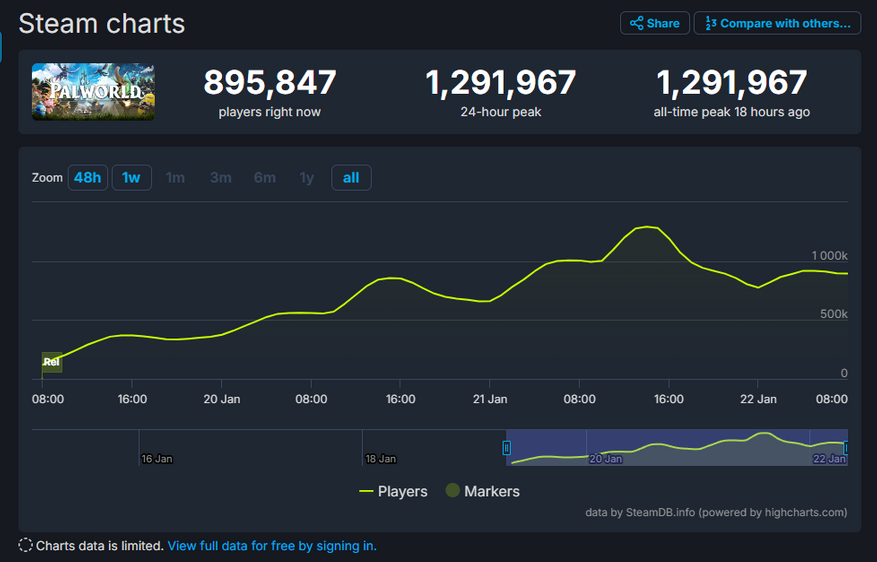Image resolution: width=877 pixels, height=562 pixels.
Task: Click the highlighted navigator selection area
Action: (x=677, y=448)
